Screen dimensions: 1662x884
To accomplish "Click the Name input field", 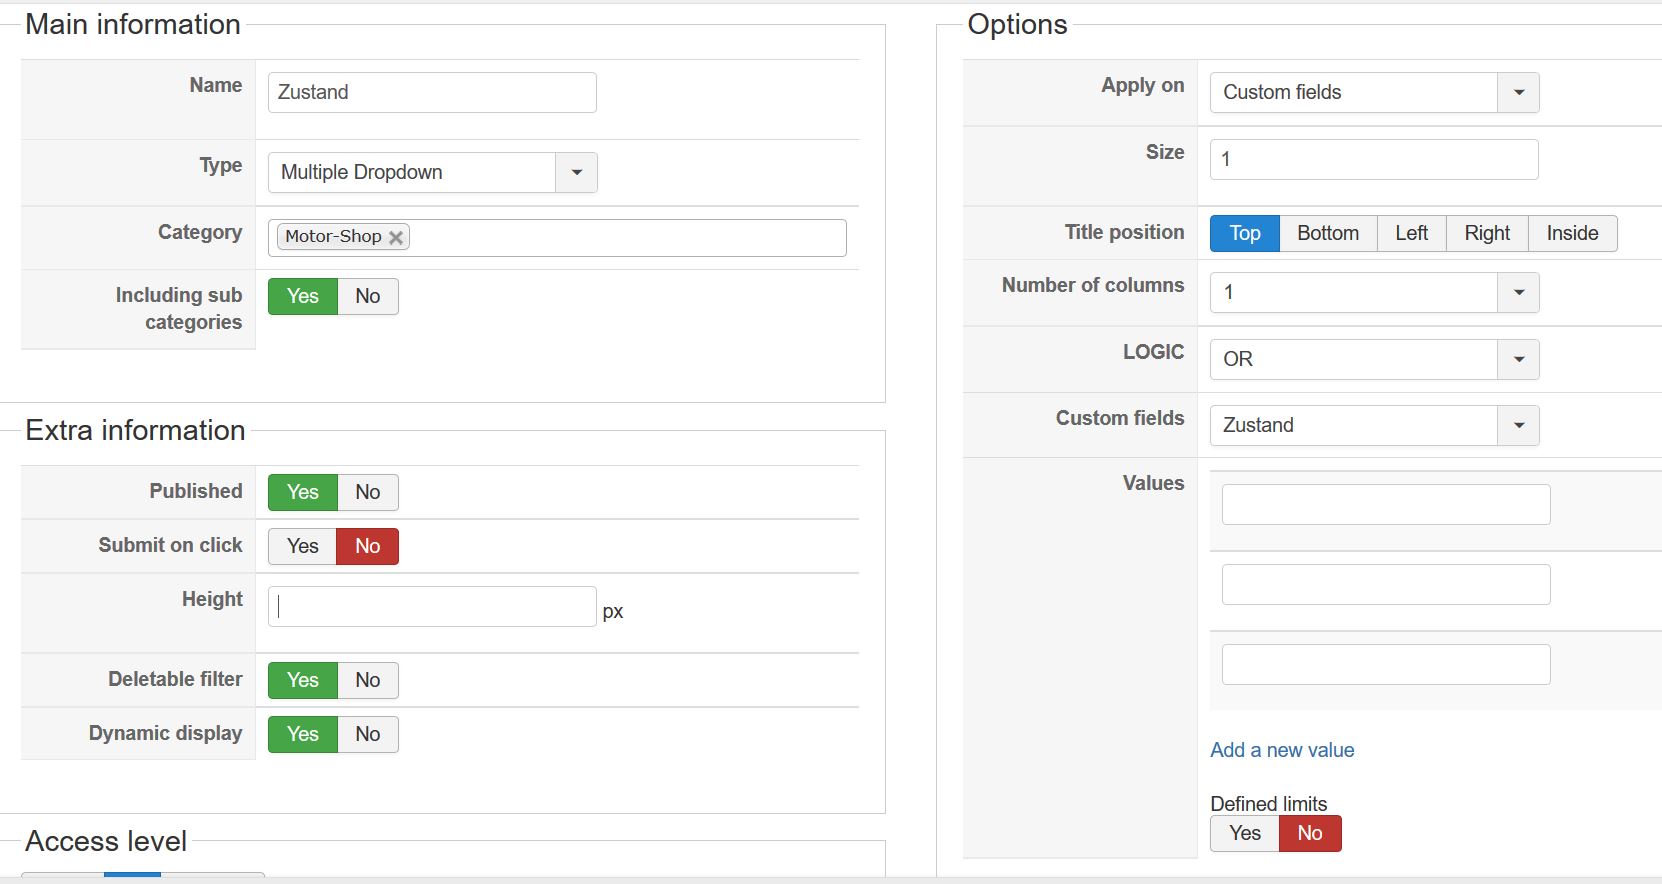I will [432, 92].
